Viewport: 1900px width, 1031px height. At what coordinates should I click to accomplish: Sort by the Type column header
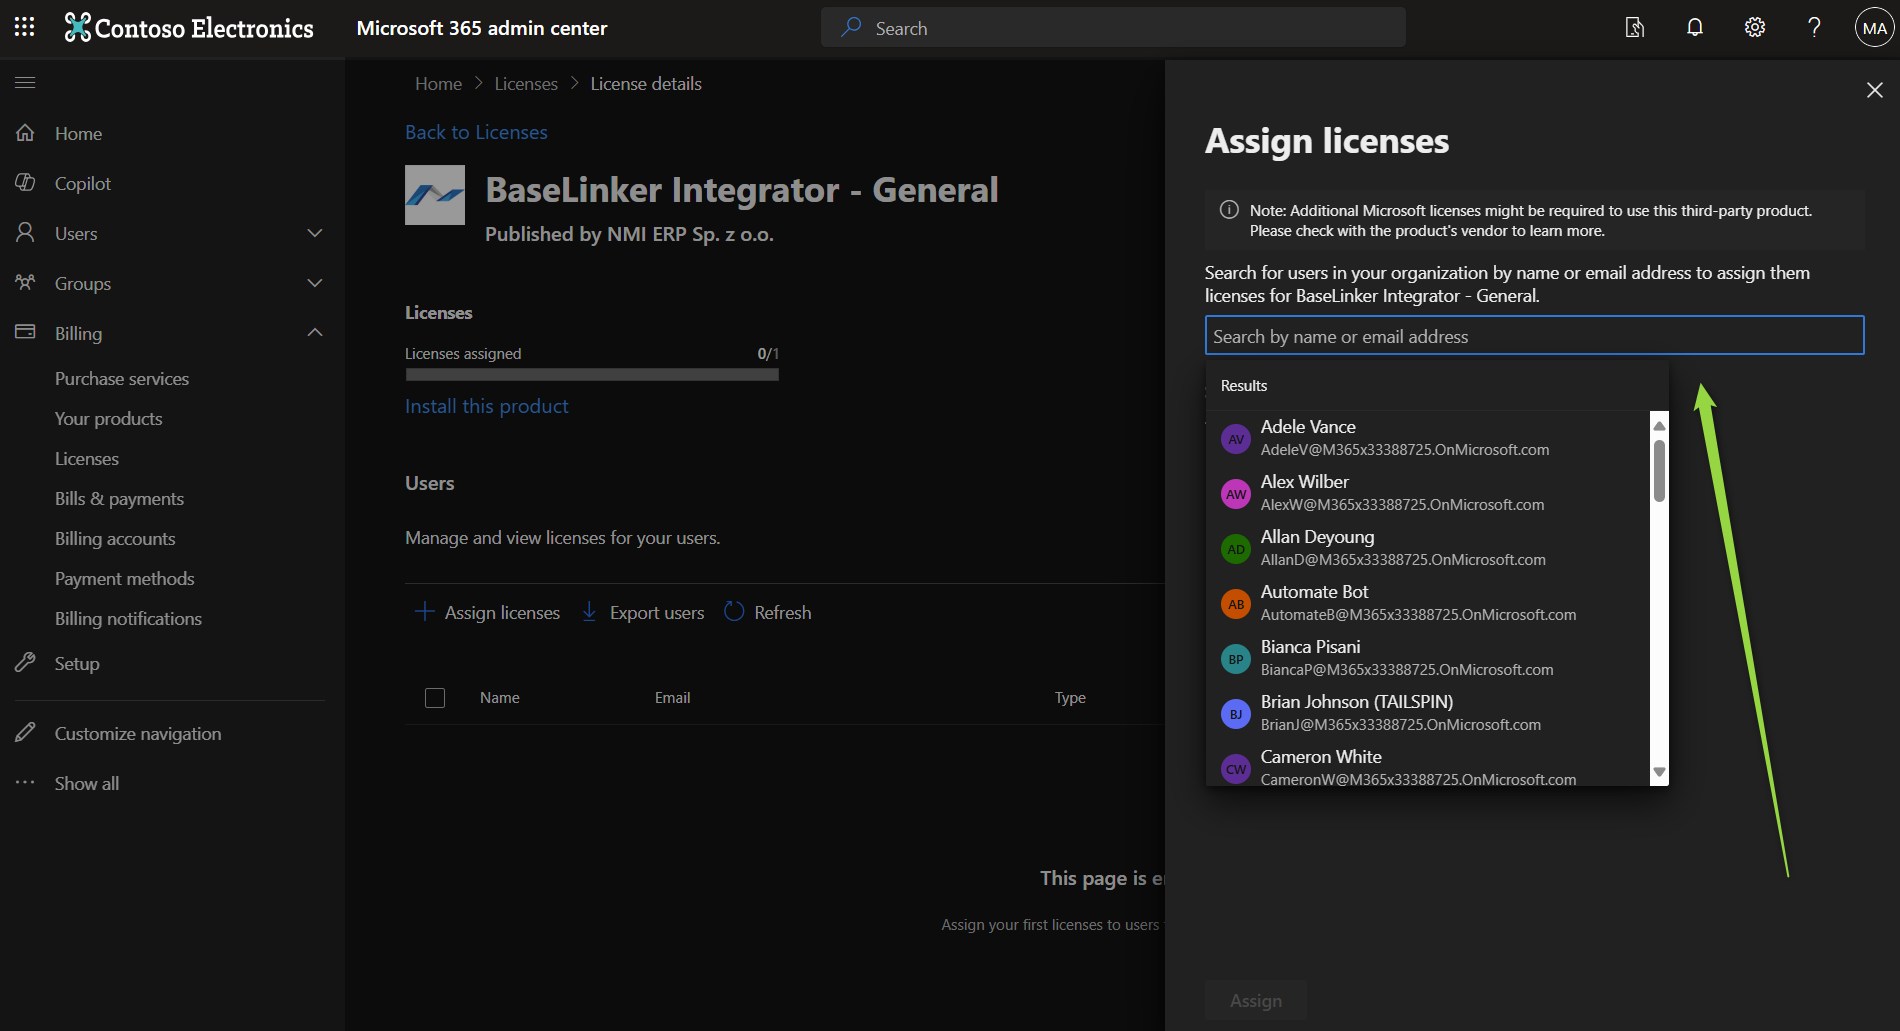(1070, 698)
